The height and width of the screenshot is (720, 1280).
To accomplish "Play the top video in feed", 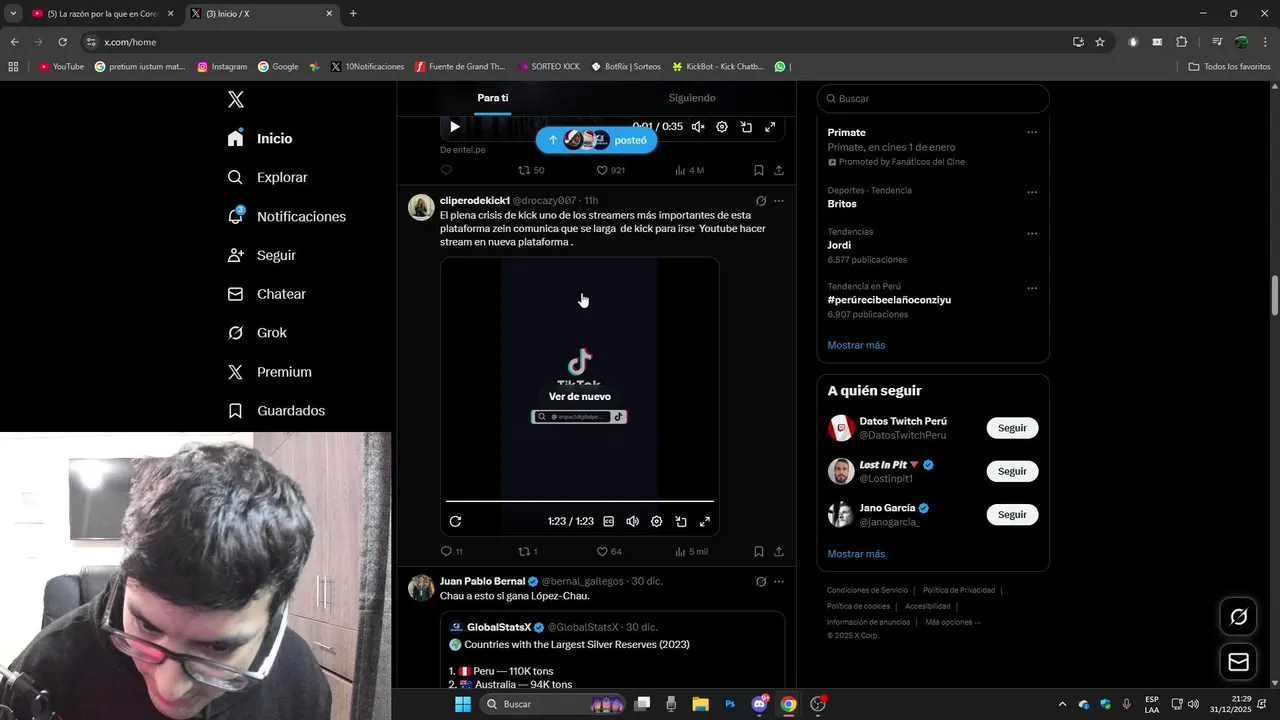I will [x=455, y=127].
